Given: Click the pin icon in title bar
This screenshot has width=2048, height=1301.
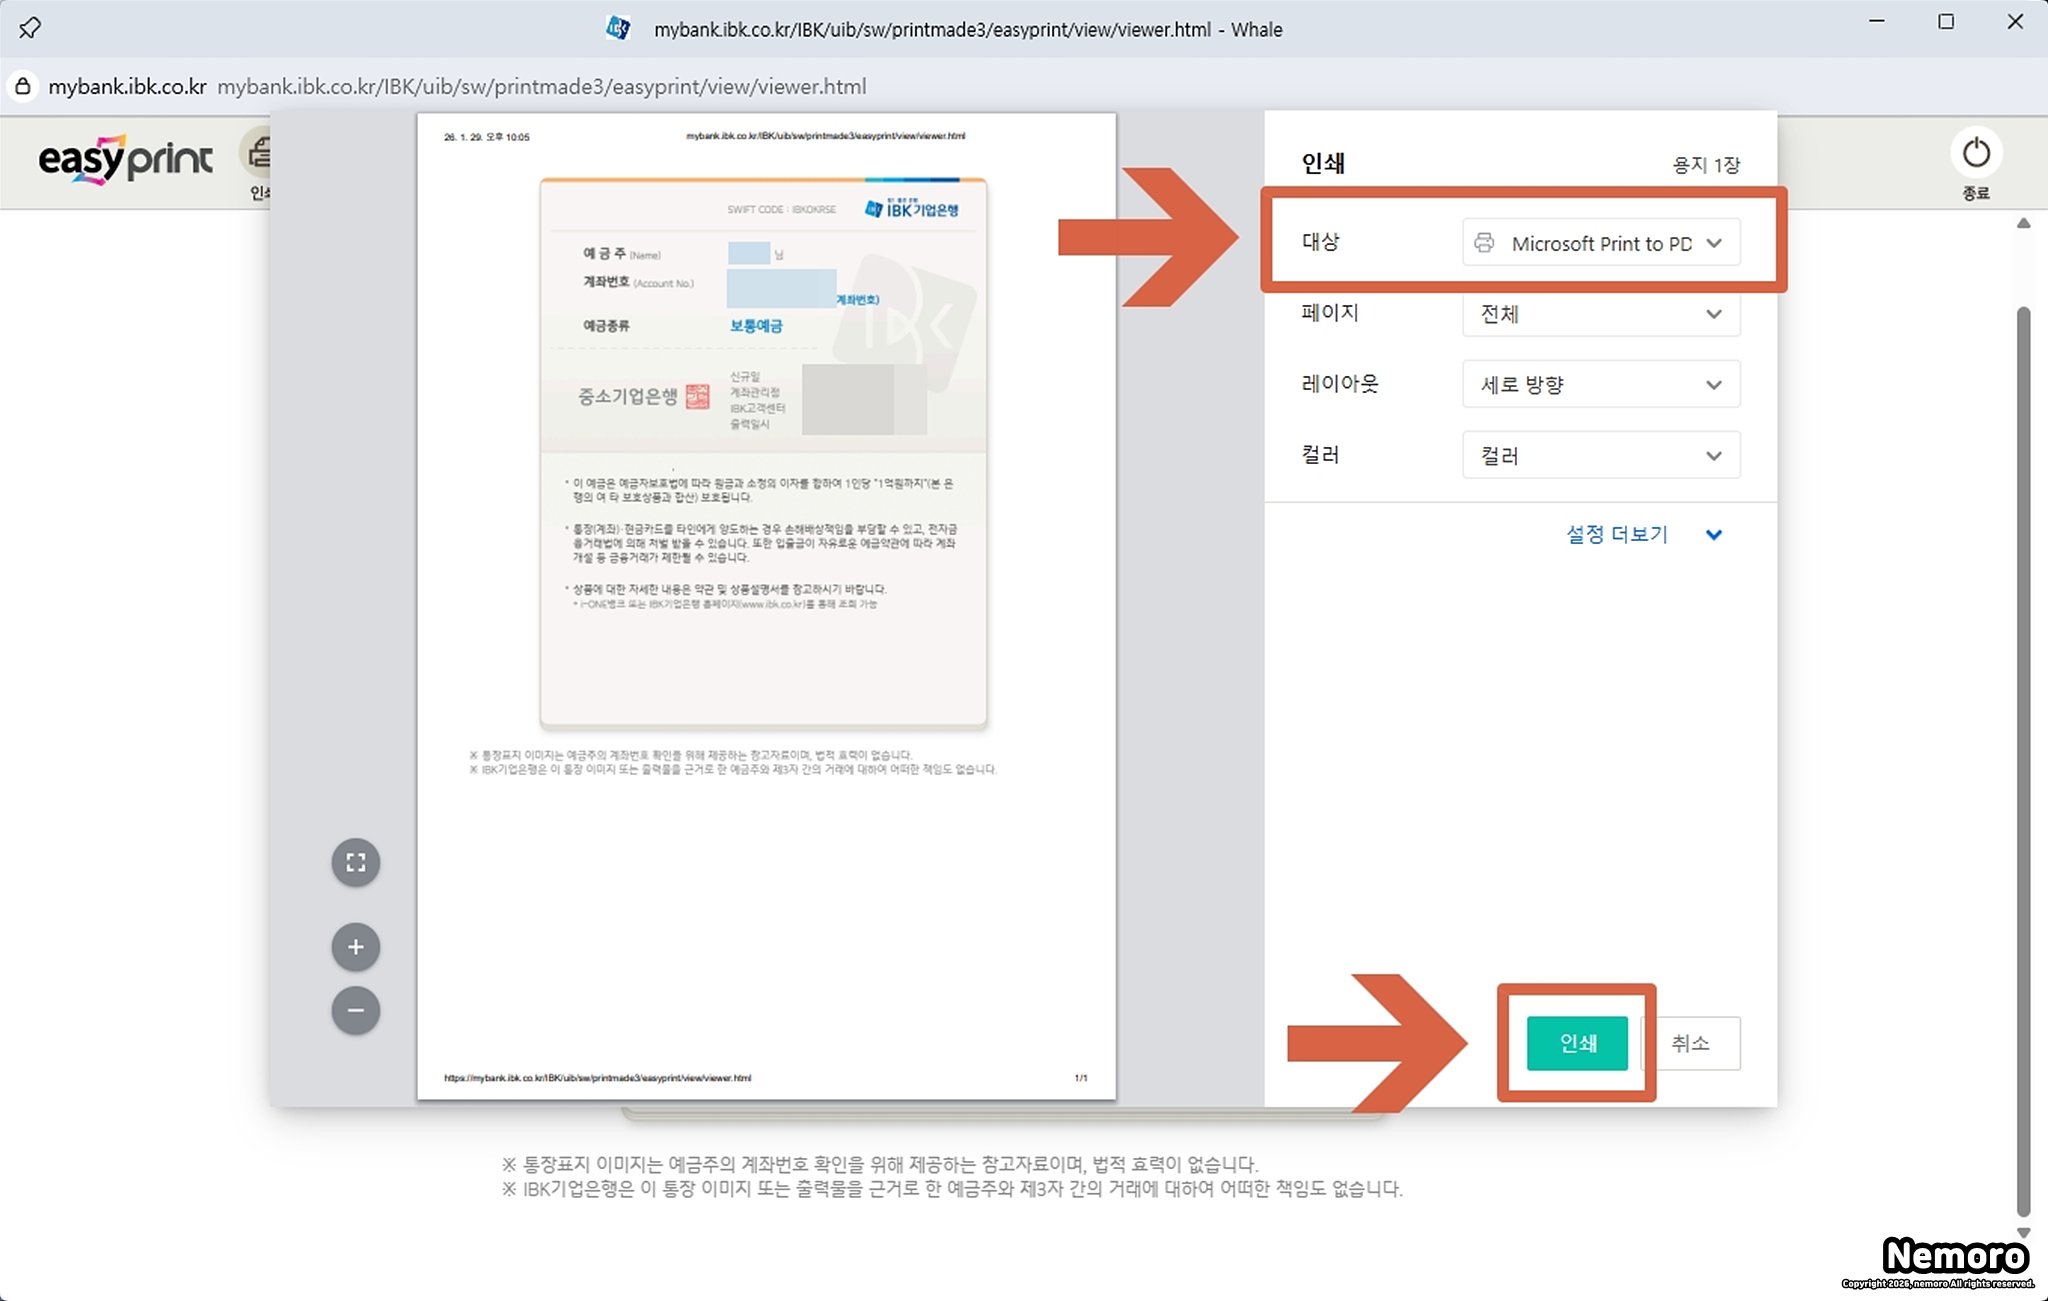Looking at the screenshot, I should coord(30,28).
